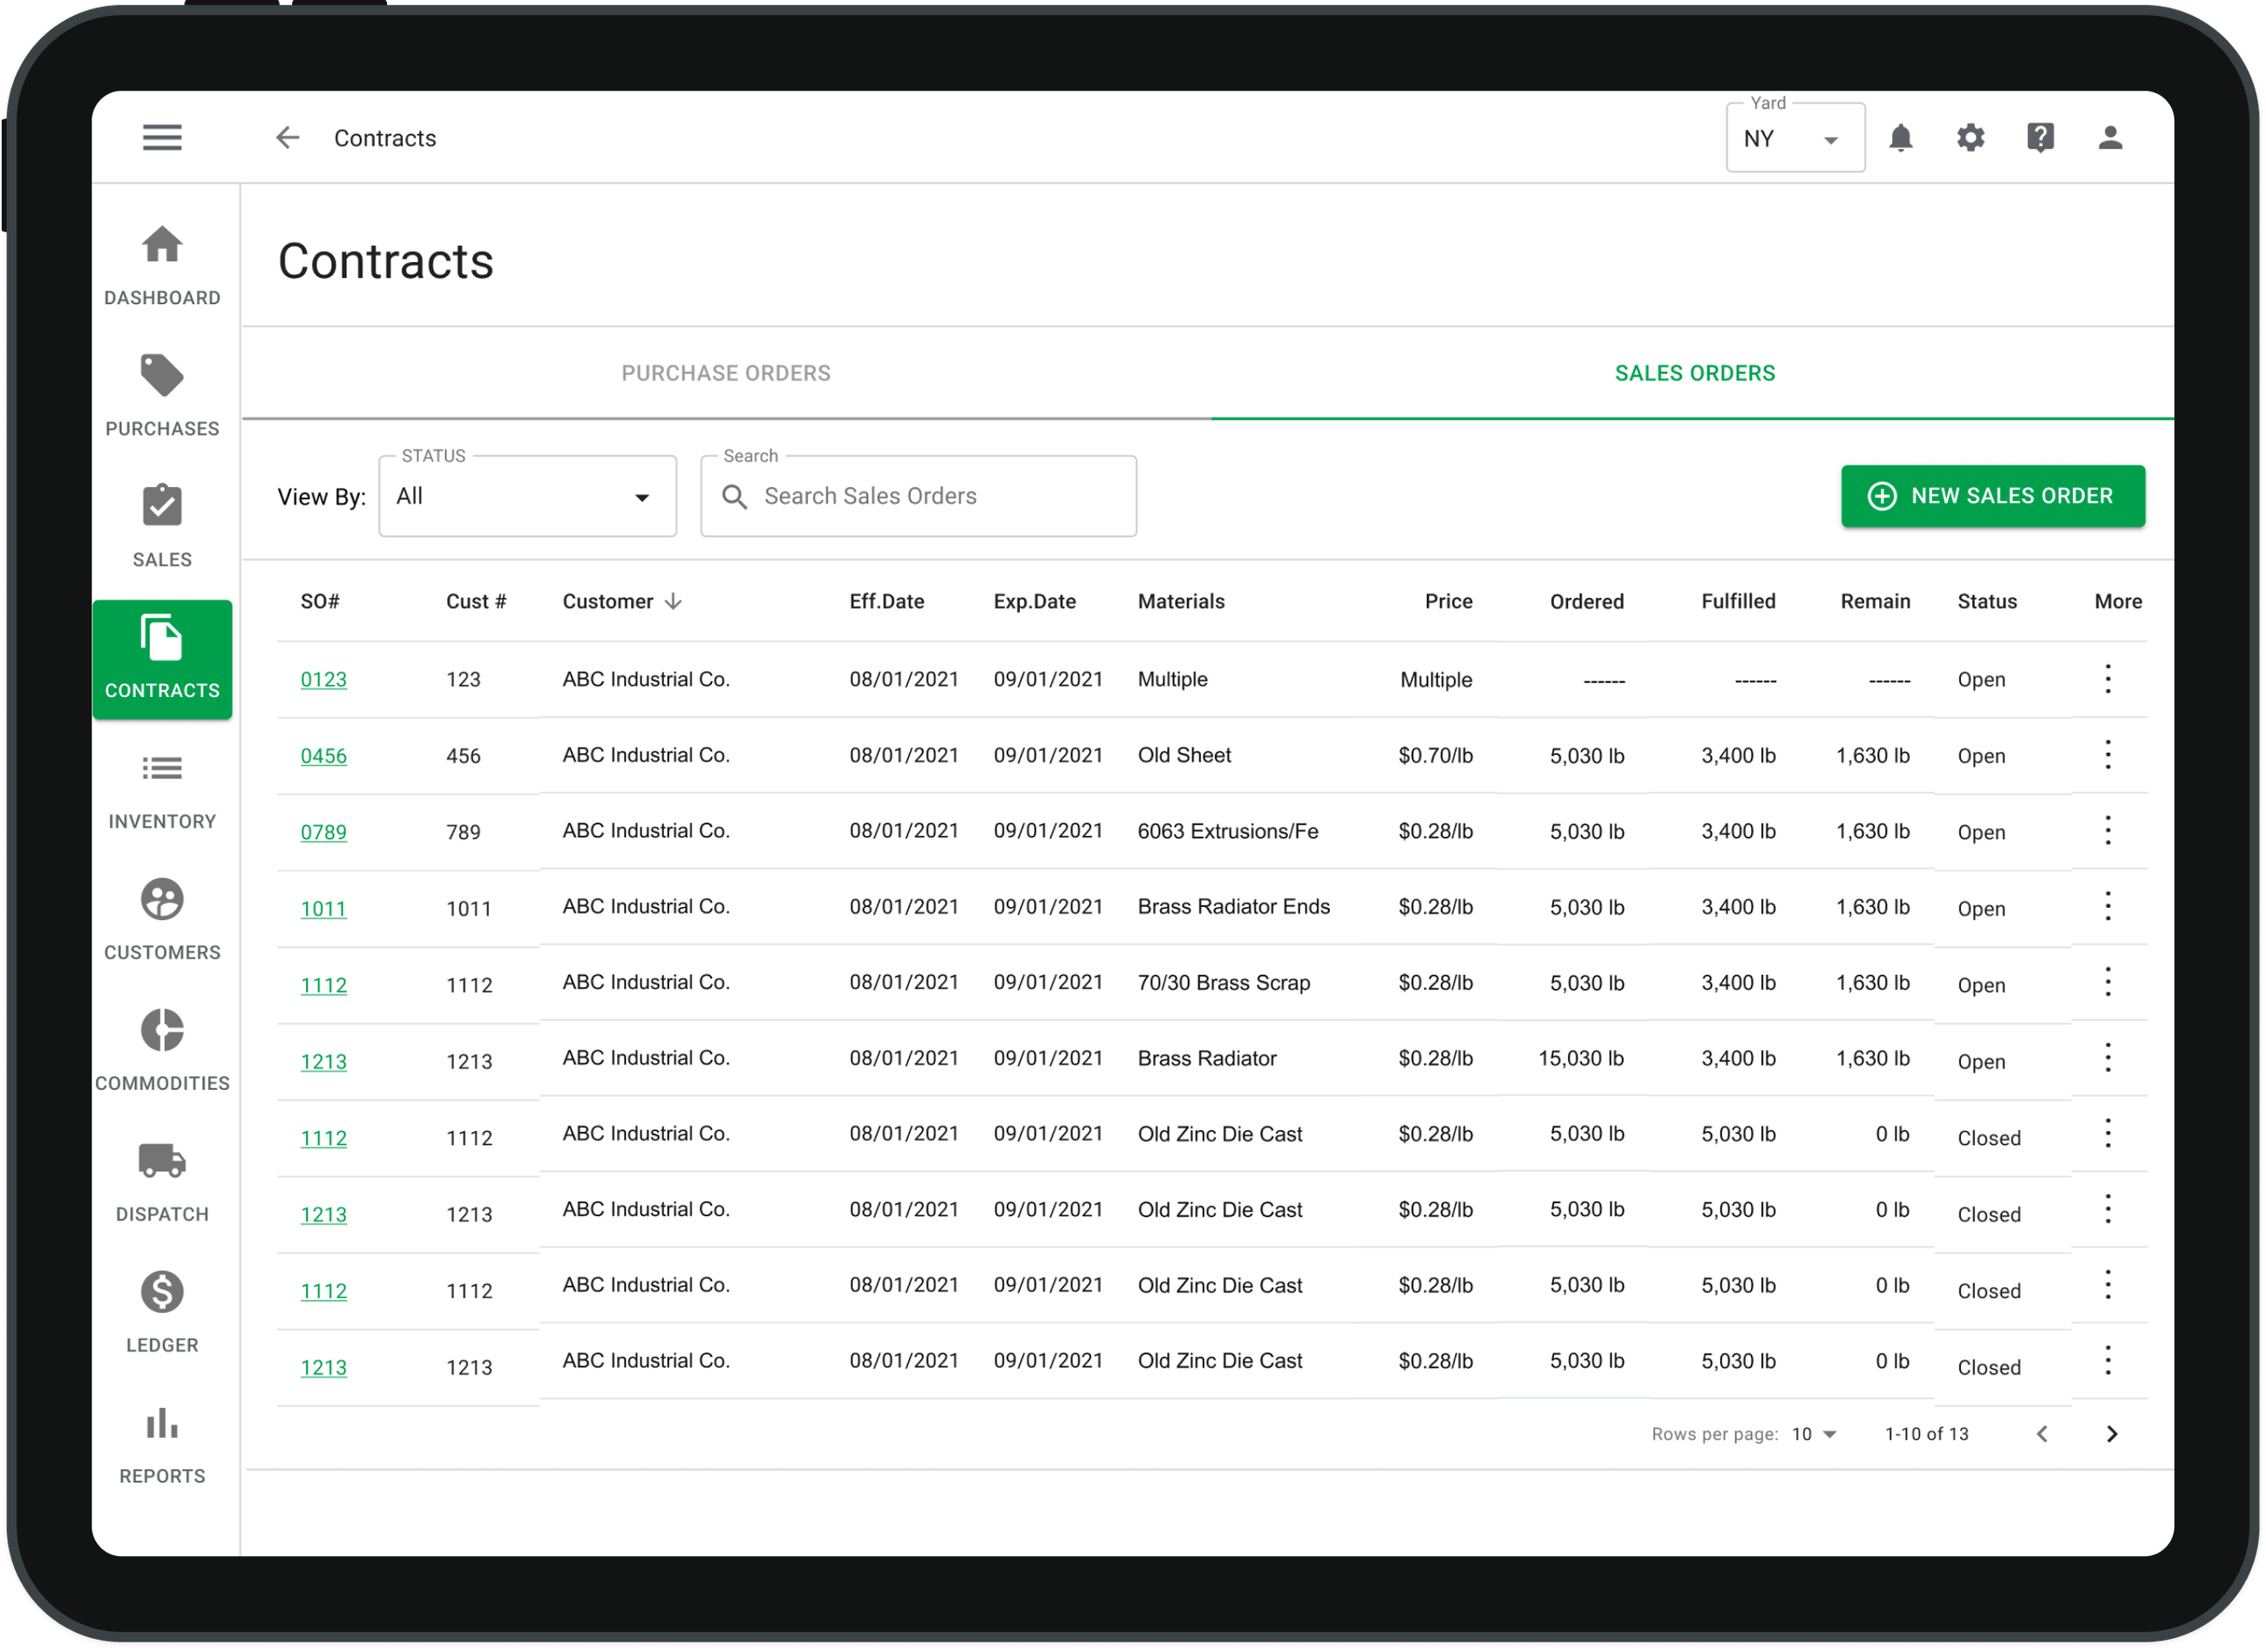Change Rows per page value
Image resolution: width=2266 pixels, height=1652 pixels.
pos(1814,1433)
